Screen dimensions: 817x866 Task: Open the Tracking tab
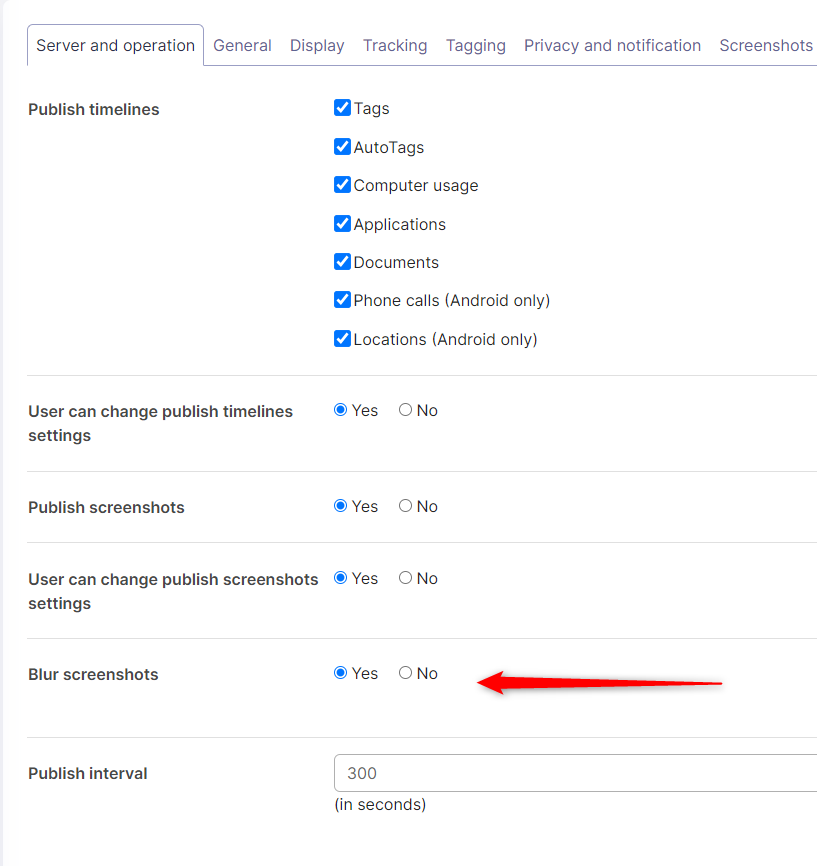tap(395, 46)
